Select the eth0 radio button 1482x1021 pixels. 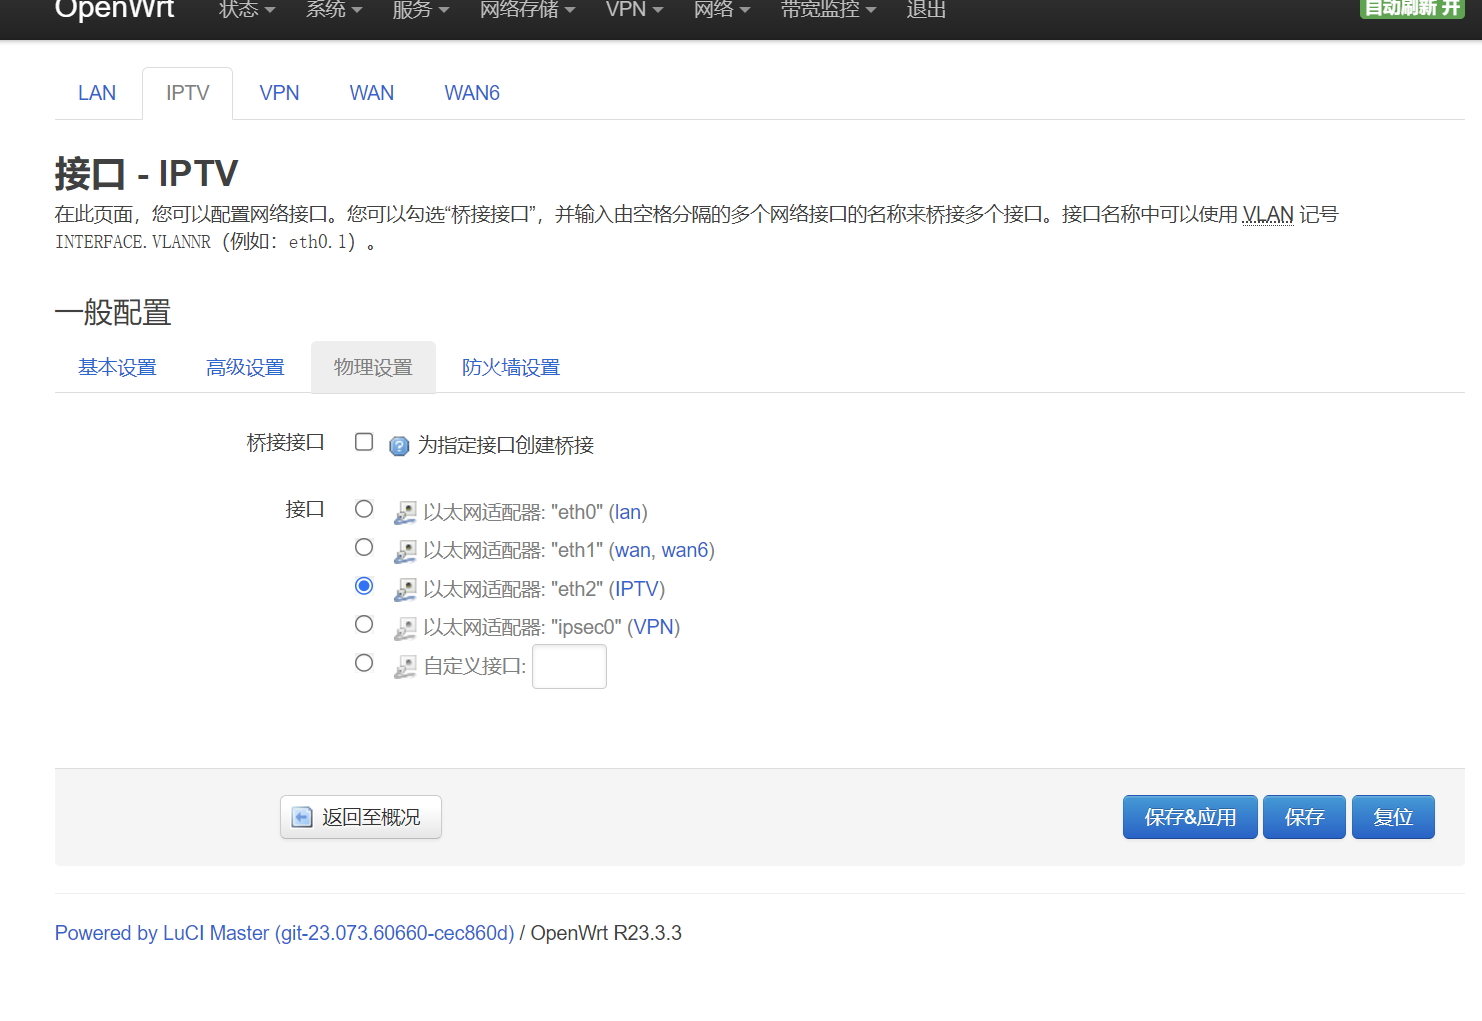click(x=363, y=508)
